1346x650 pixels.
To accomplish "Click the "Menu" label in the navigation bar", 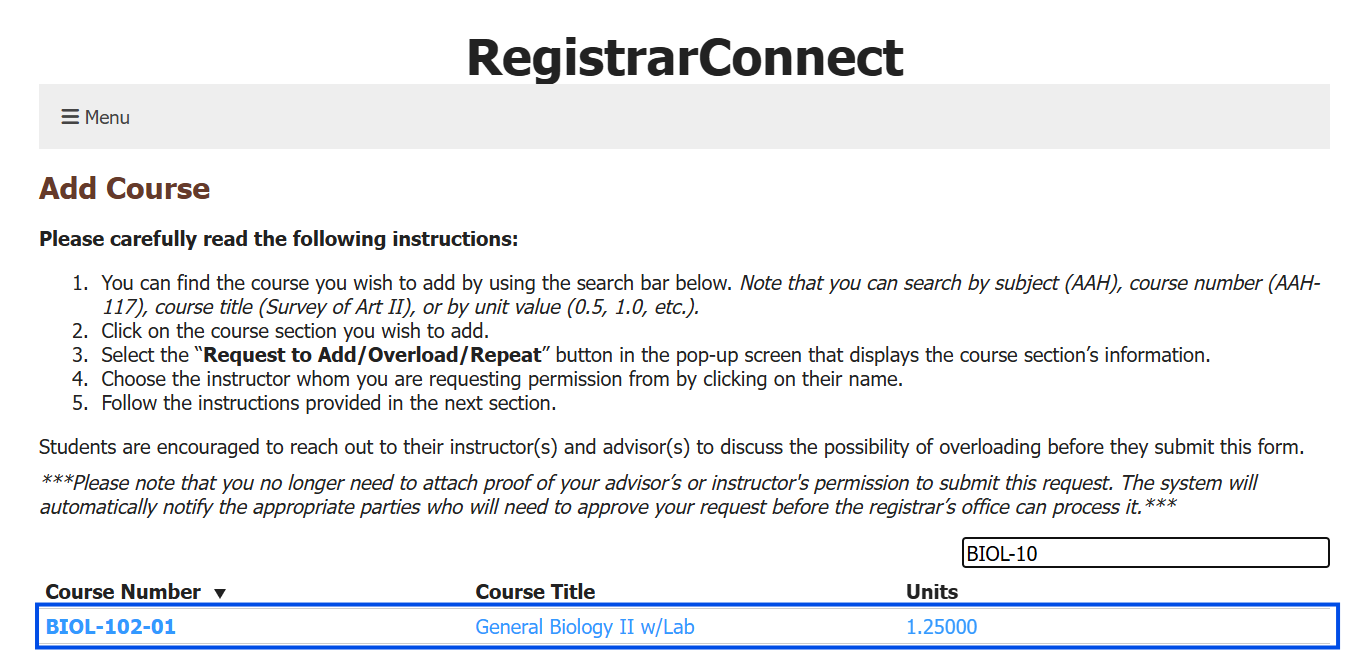I will pyautogui.click(x=107, y=117).
